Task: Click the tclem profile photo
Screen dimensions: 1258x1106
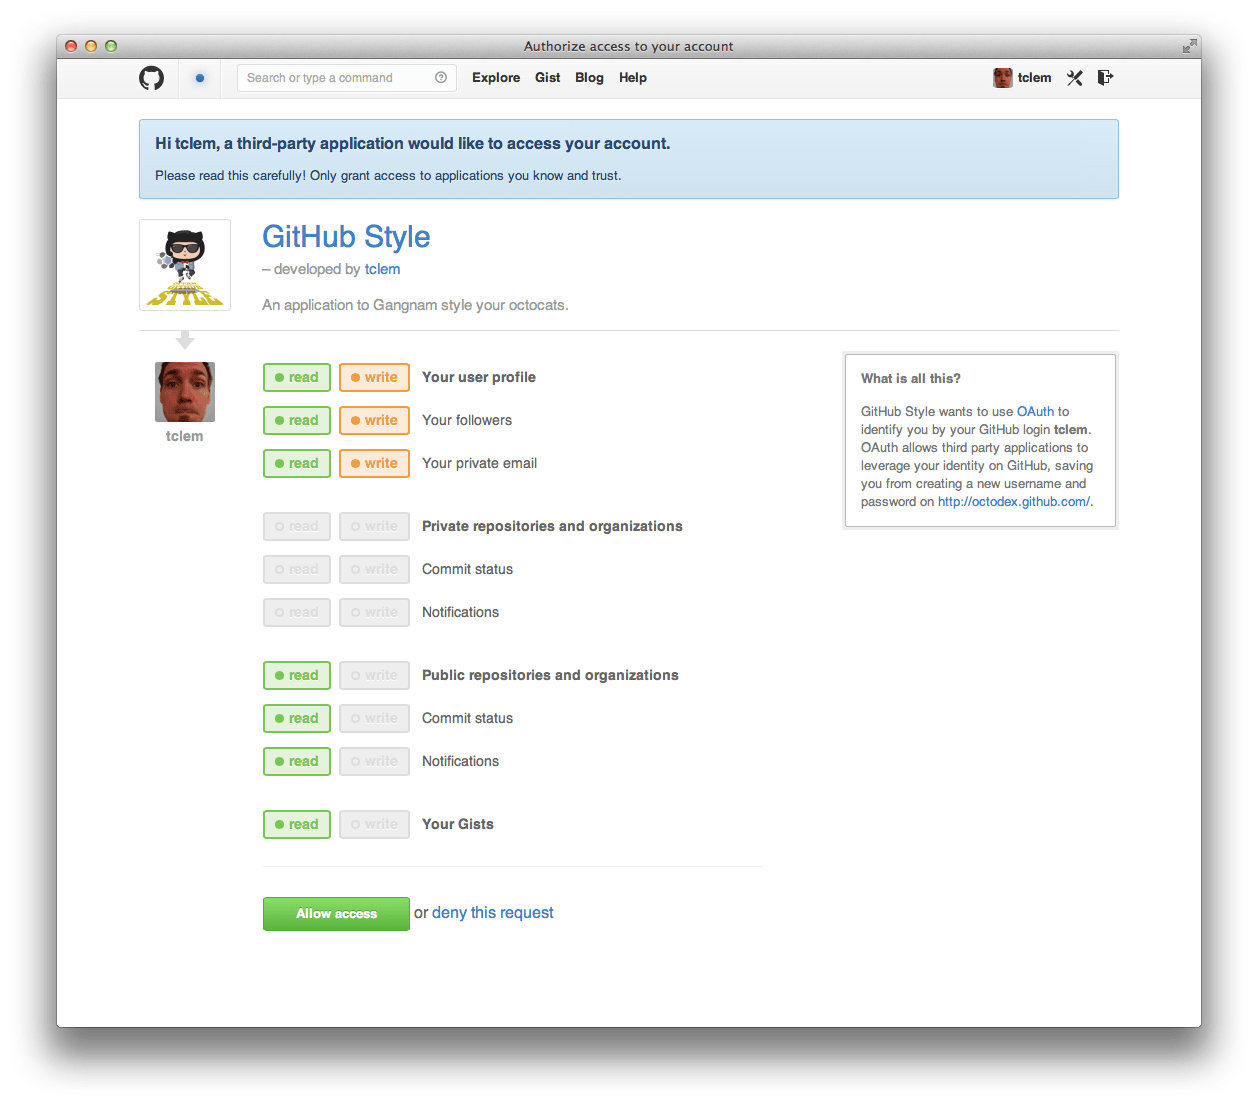Action: [185, 392]
